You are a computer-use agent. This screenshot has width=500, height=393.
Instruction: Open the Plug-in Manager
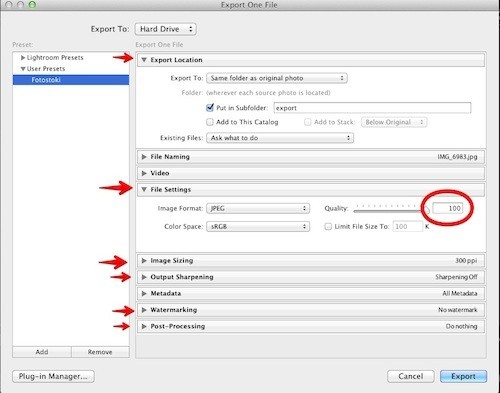[x=53, y=376]
